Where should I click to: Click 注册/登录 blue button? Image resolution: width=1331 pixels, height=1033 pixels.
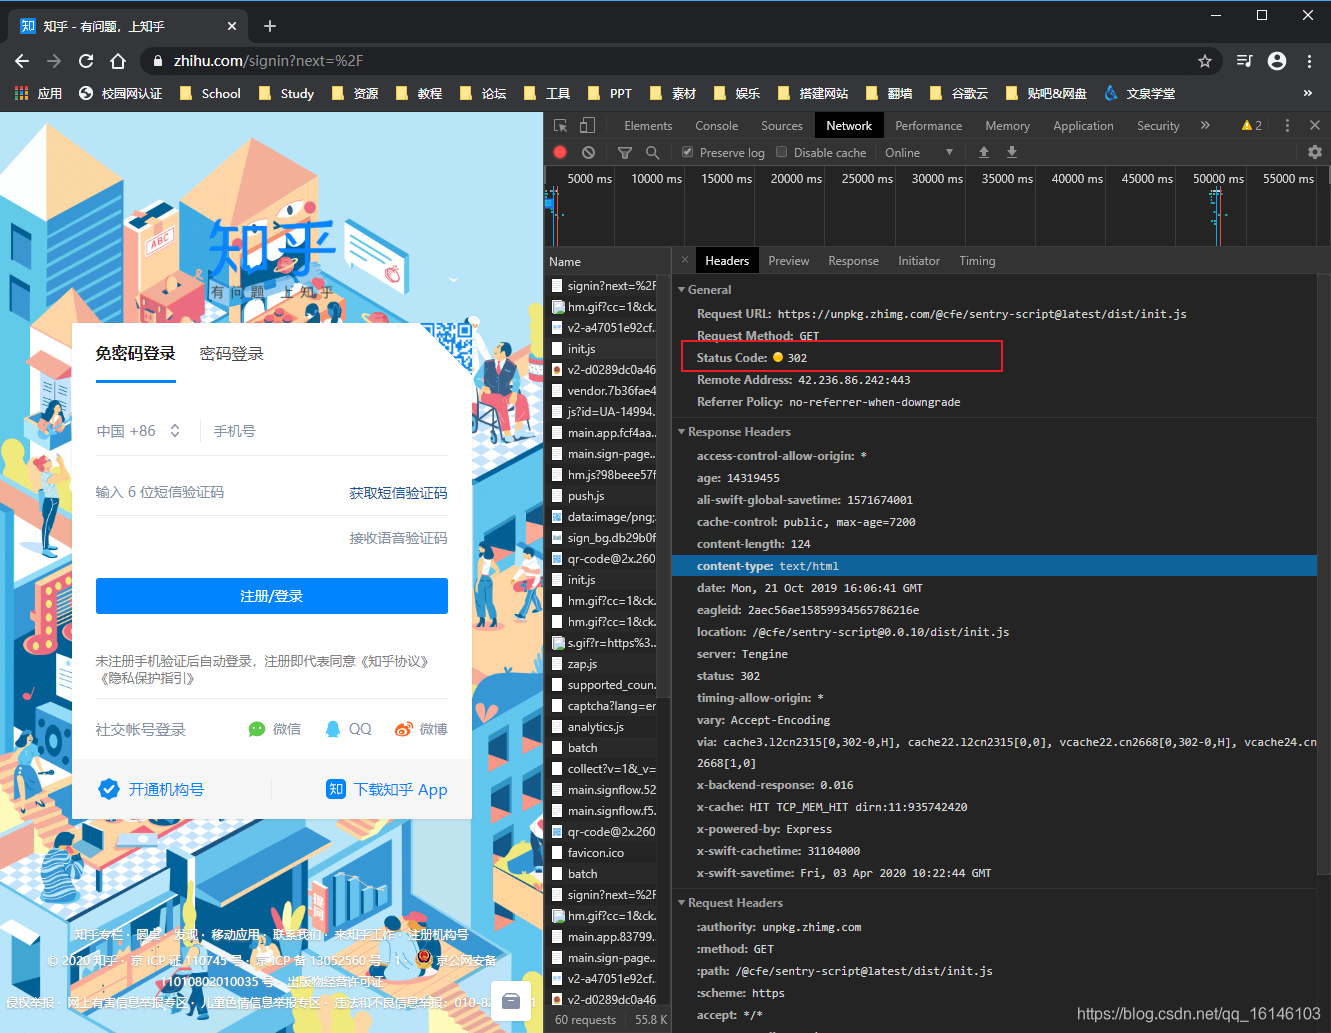[271, 596]
